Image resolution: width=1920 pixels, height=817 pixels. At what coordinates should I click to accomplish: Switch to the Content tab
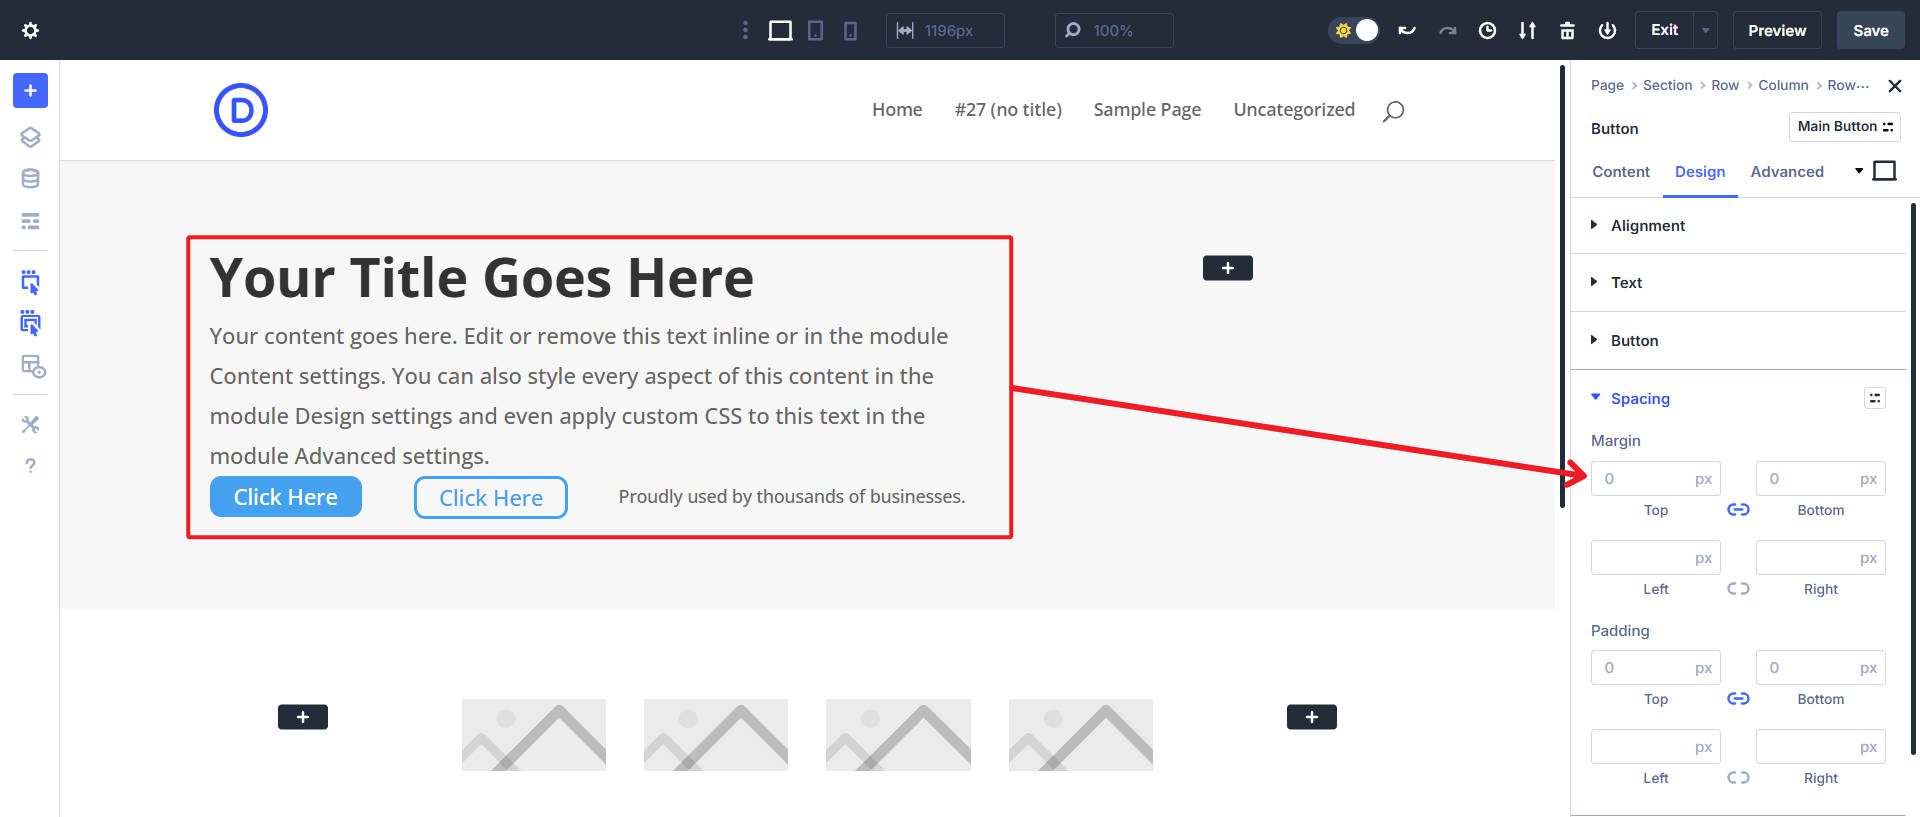(x=1621, y=172)
